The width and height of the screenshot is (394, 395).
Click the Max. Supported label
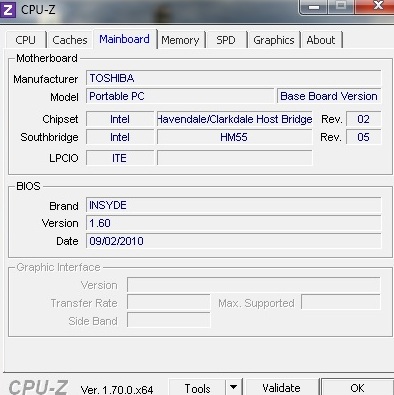256,303
